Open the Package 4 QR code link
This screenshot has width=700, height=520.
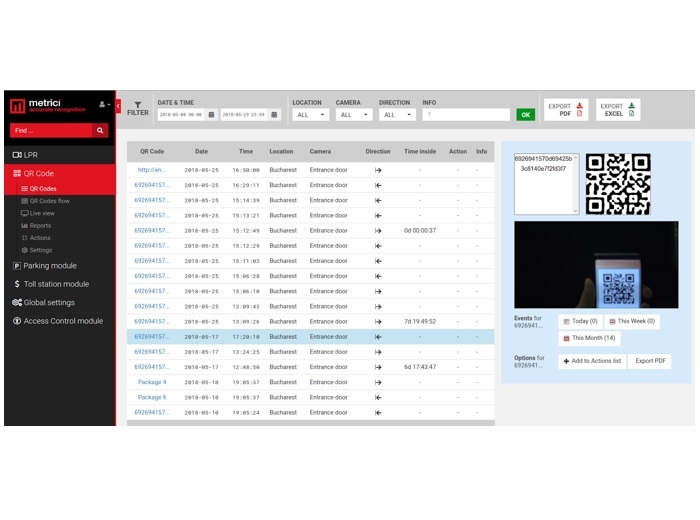coord(152,382)
